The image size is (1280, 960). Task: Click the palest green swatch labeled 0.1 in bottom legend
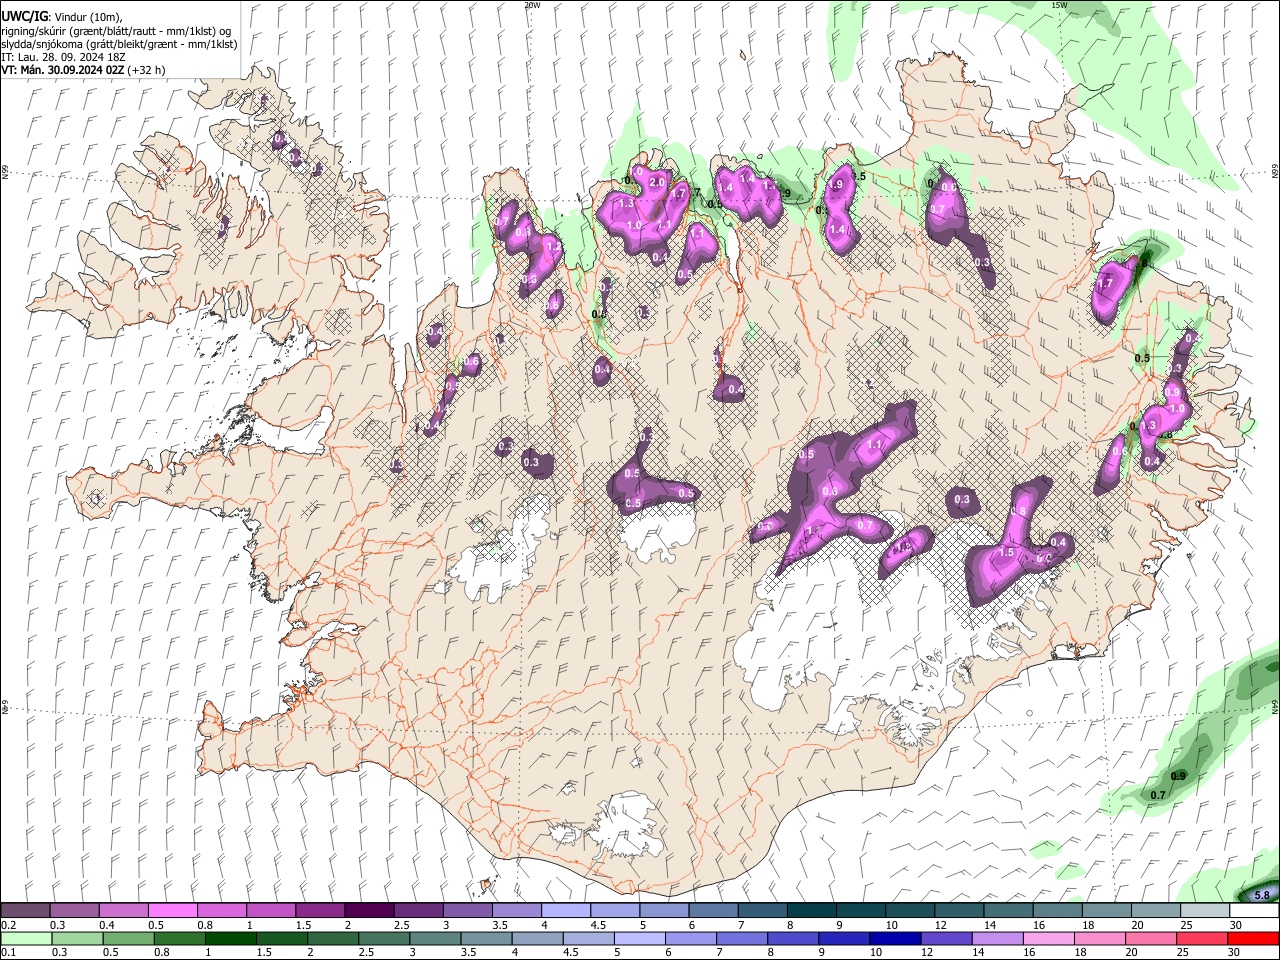(27, 939)
